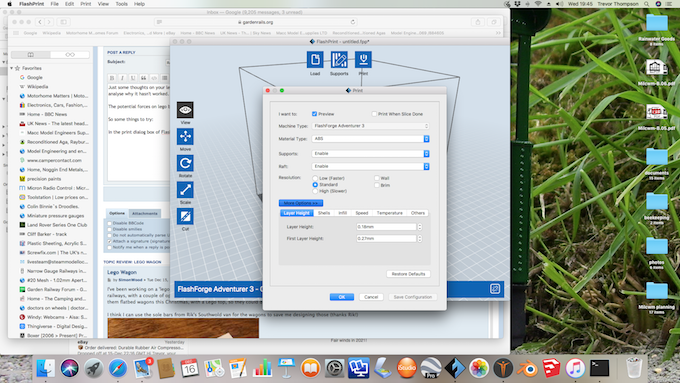Select Low (Faster) resolution
This screenshot has height=383, width=680.
(x=315, y=178)
